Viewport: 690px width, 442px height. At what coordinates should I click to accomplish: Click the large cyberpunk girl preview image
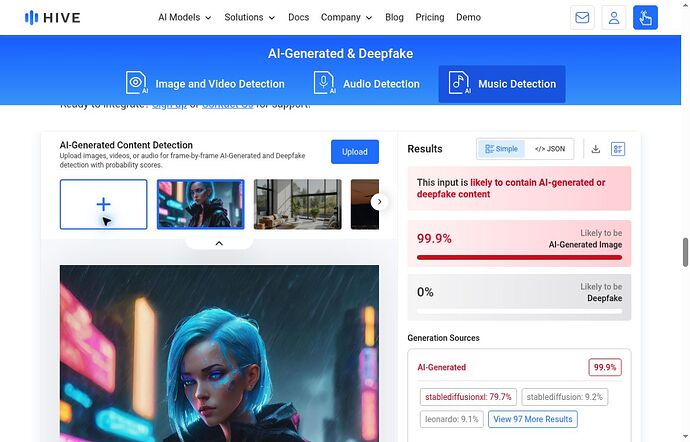[x=219, y=353]
